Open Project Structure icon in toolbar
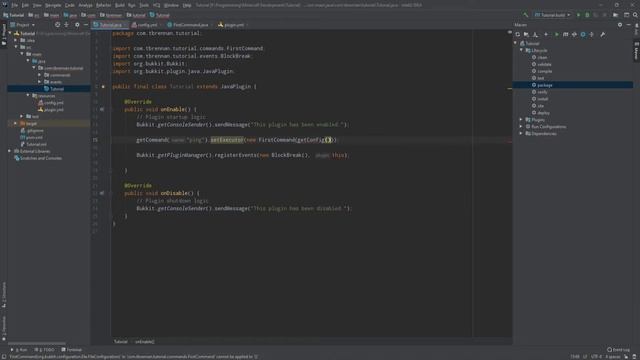 [616, 15]
